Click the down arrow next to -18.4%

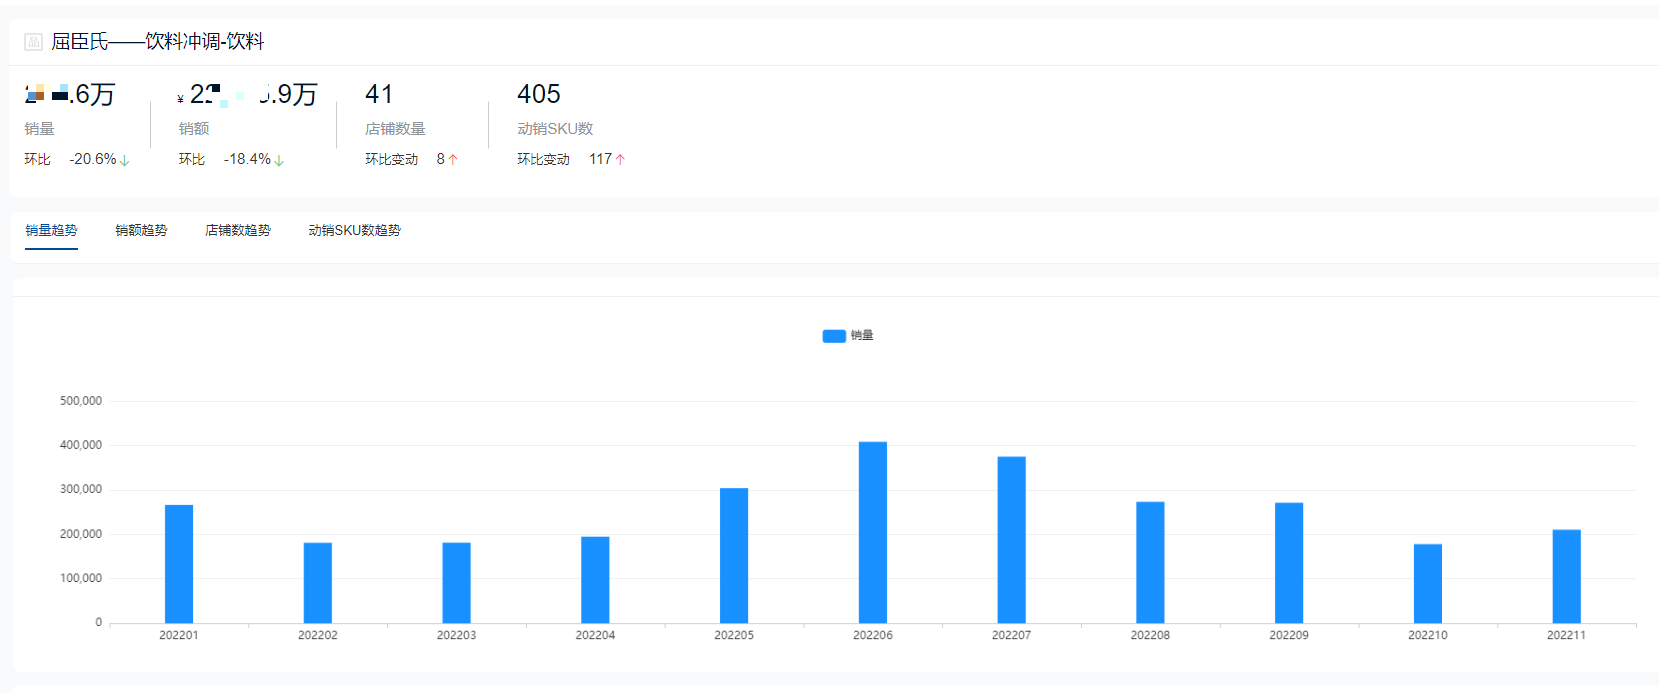click(279, 160)
